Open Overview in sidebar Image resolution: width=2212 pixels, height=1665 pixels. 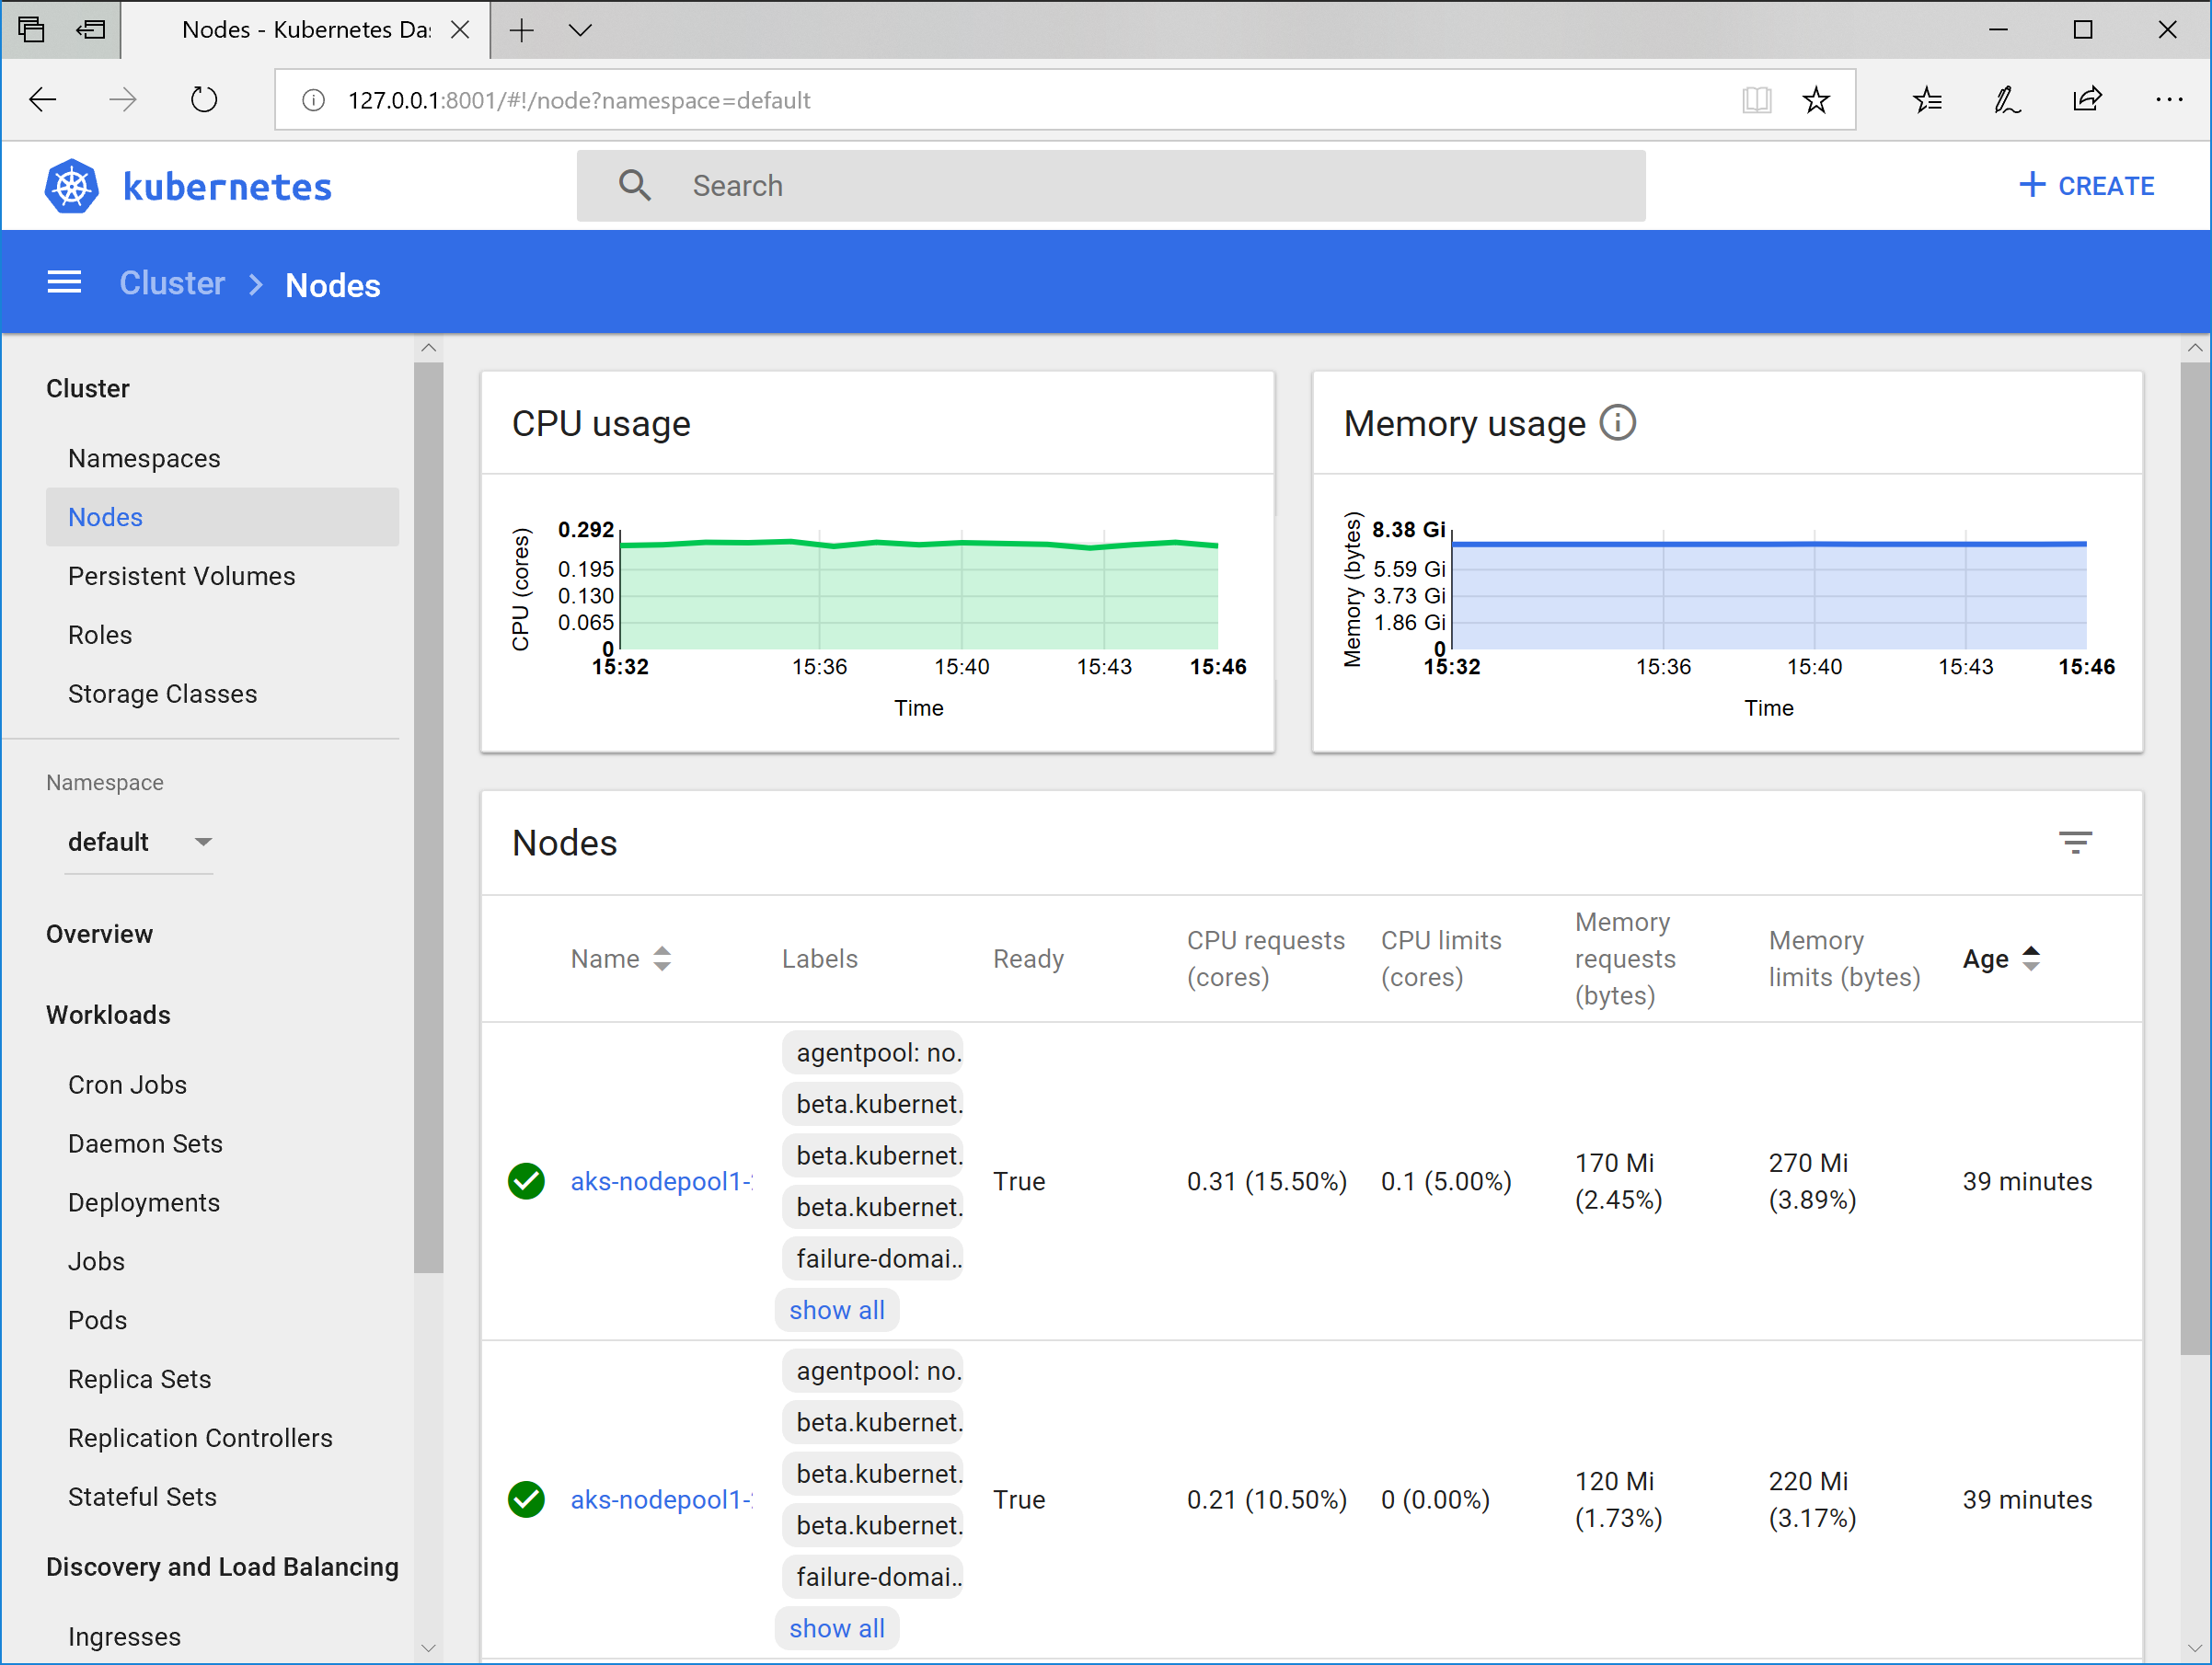click(x=99, y=934)
